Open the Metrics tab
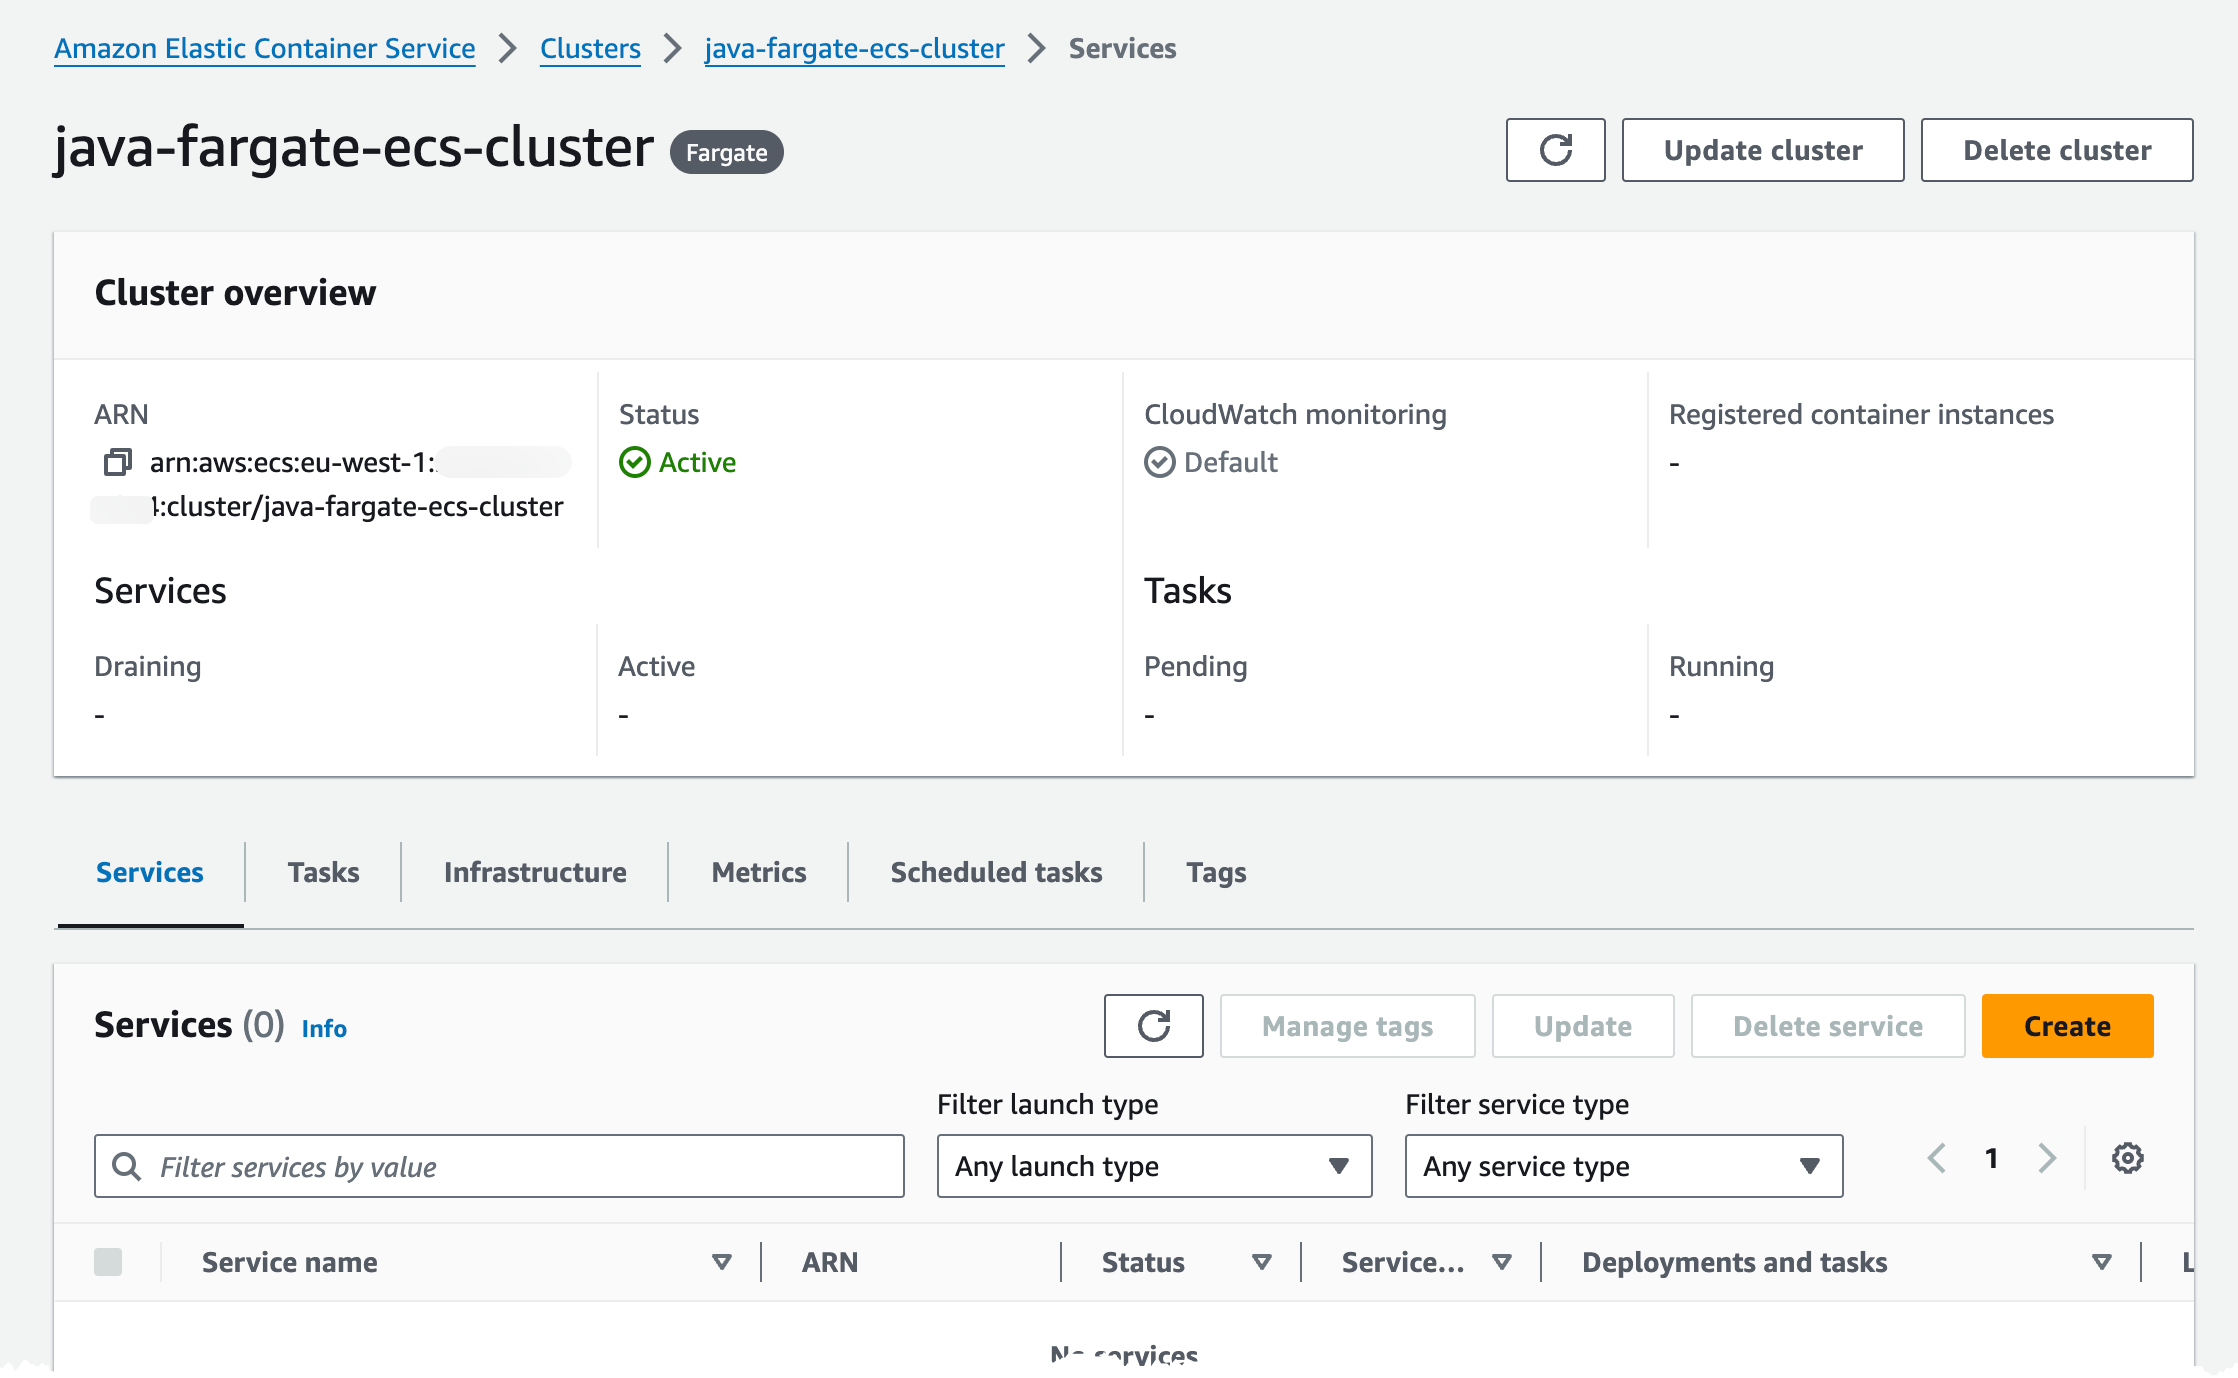 click(759, 872)
